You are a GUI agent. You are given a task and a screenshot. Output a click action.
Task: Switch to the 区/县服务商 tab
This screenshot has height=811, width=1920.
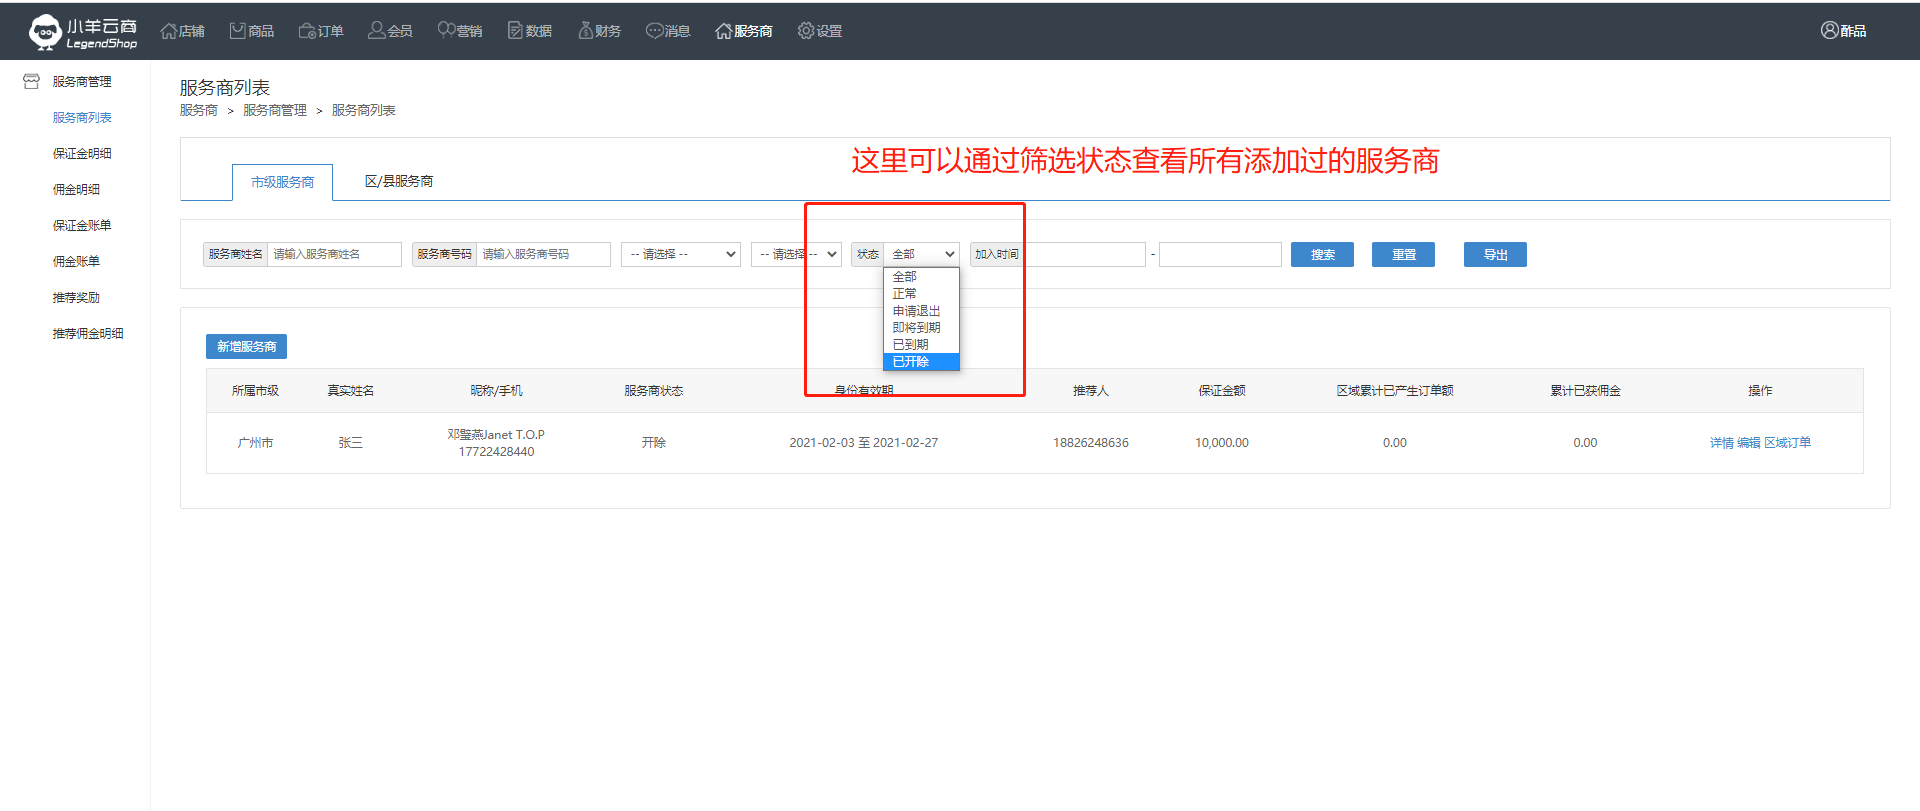point(399,182)
